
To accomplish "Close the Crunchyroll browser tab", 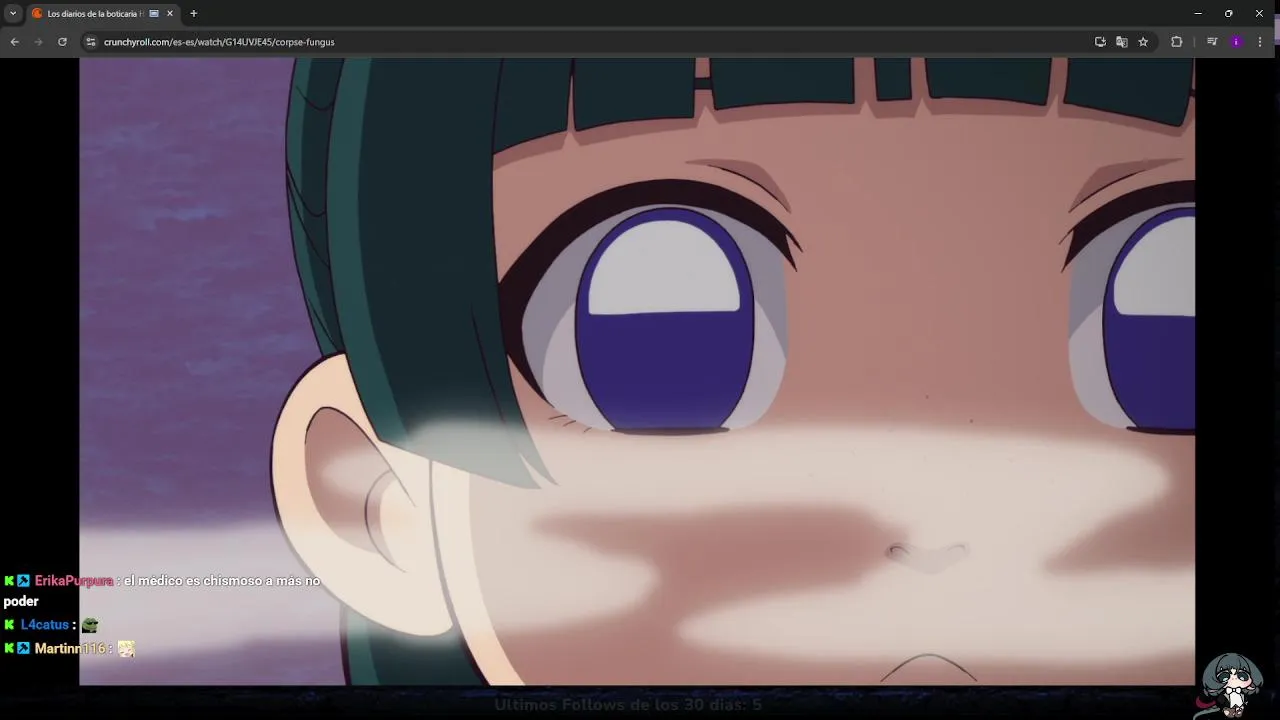I will pos(170,14).
